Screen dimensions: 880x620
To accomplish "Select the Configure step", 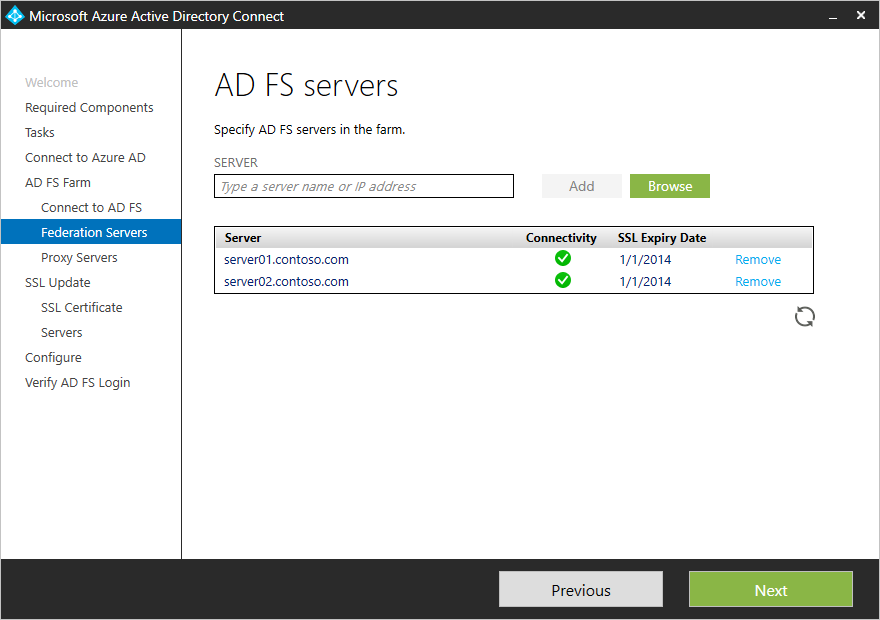I will point(53,357).
